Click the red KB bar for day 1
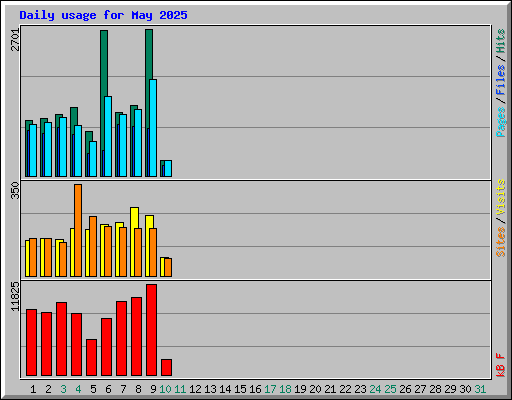Viewport: 512px width, 400px height. (x=31, y=343)
